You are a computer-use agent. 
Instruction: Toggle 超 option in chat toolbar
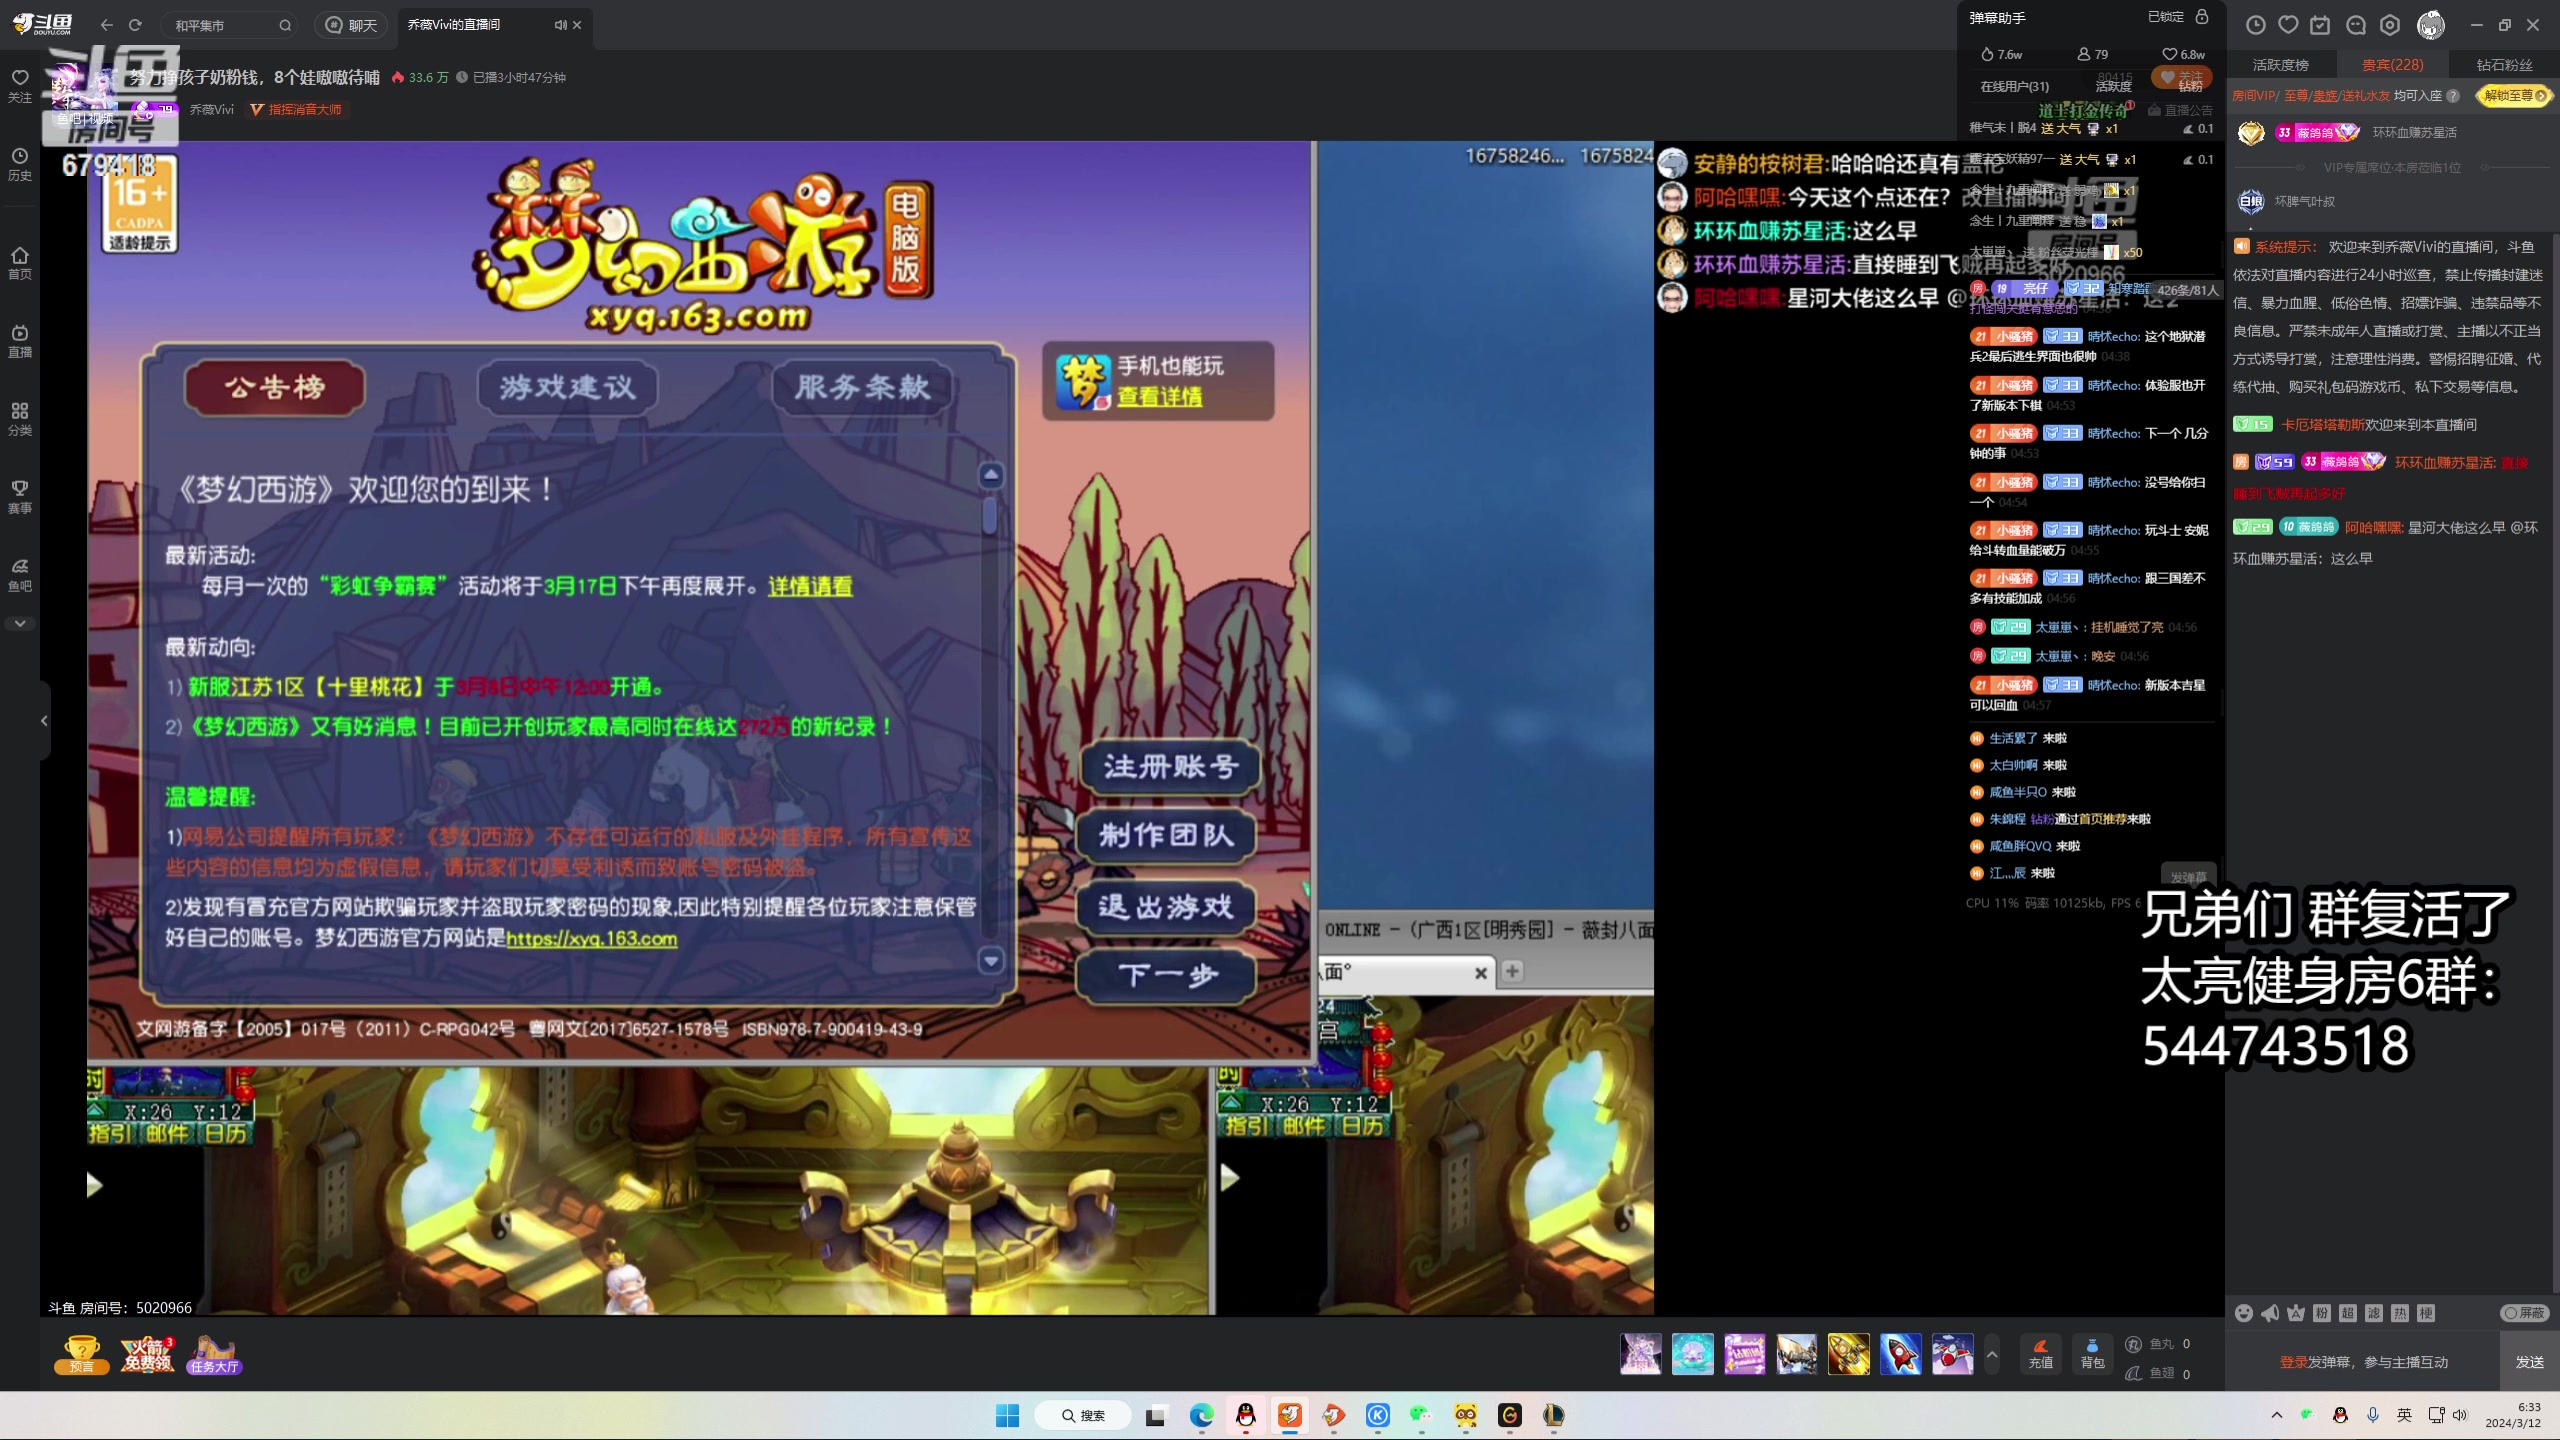click(x=2348, y=1313)
